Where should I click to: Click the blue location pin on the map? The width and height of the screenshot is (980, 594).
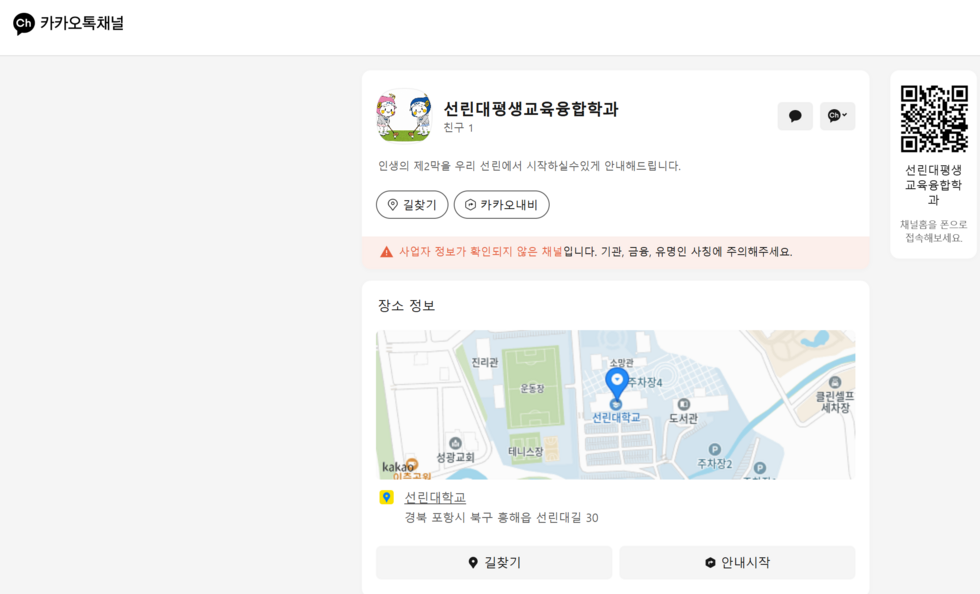point(617,383)
